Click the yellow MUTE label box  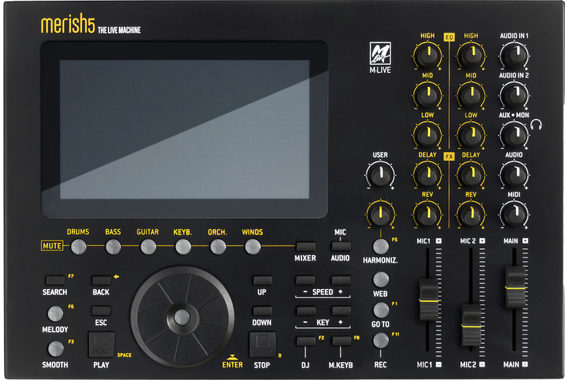click(x=52, y=246)
